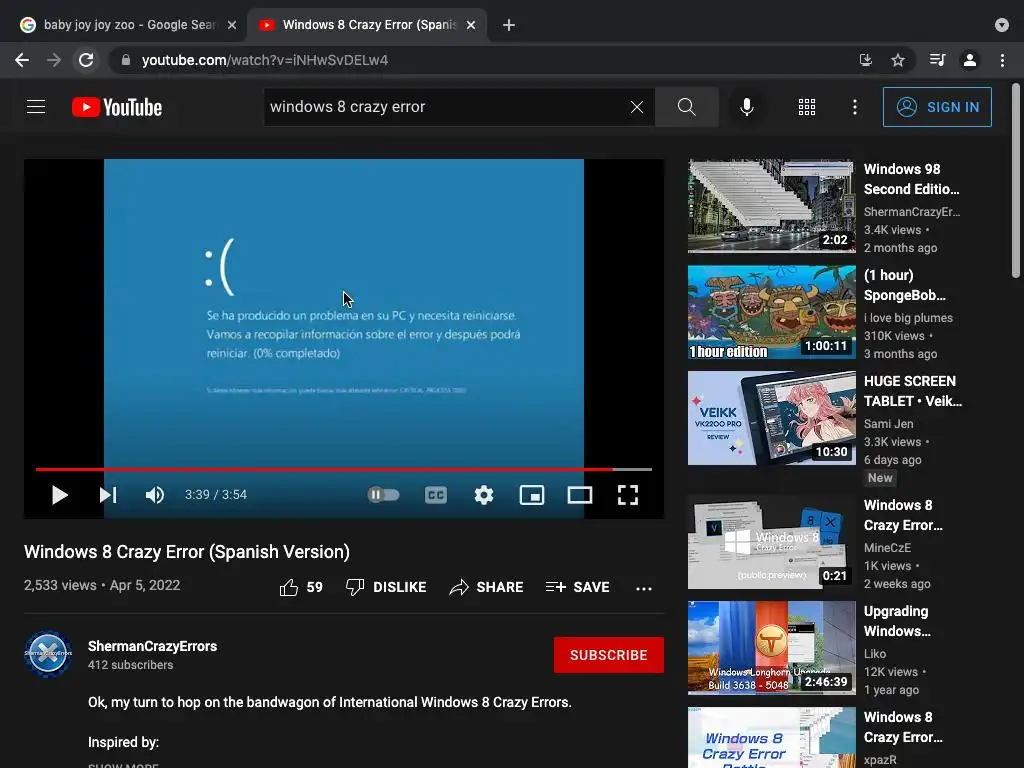1024x768 pixels.
Task: Open the MineCzE Windows 8 Crazy Error thumbnail
Action: click(x=771, y=542)
